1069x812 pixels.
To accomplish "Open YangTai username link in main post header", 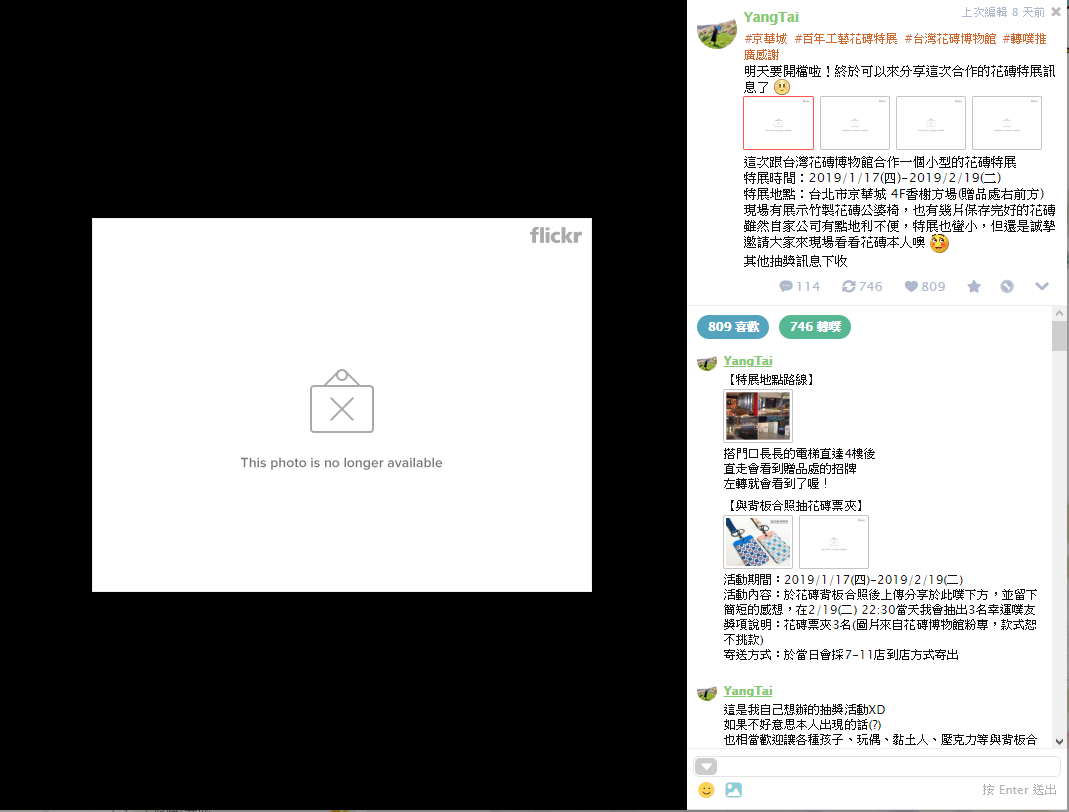I will pyautogui.click(x=770, y=17).
